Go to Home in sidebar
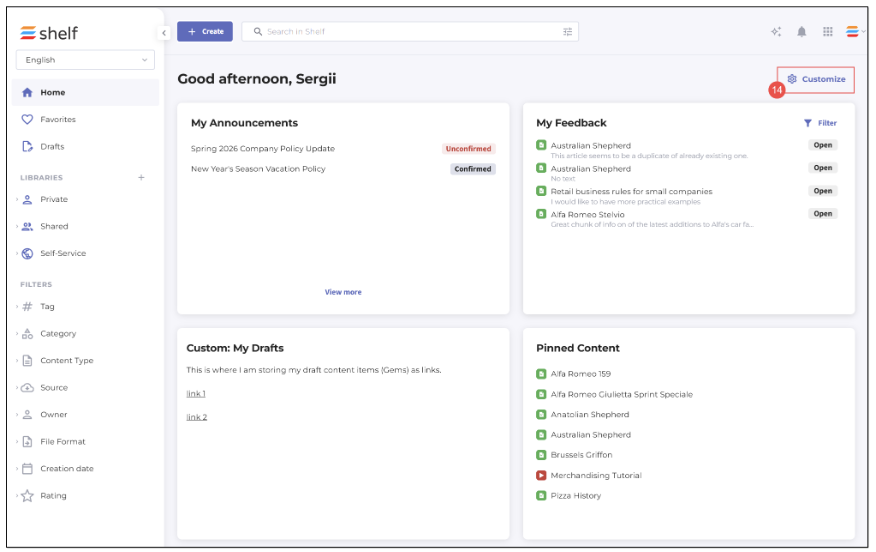 pos(85,92)
